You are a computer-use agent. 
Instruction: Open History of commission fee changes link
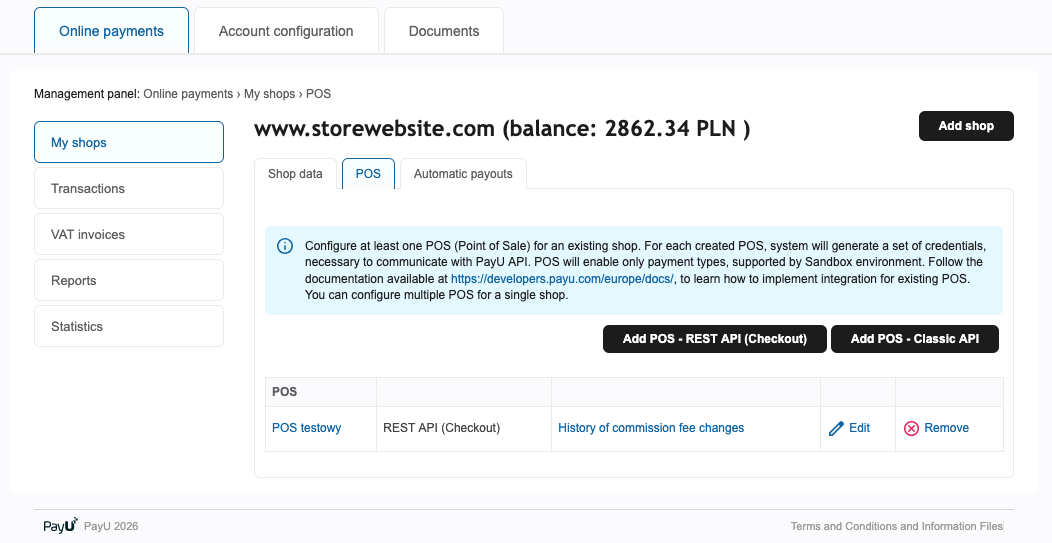click(651, 428)
